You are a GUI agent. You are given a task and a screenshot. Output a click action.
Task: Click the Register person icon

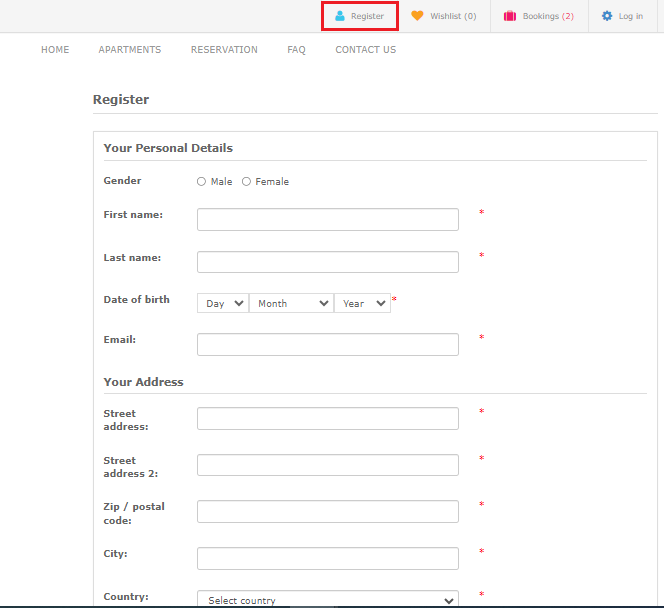tap(340, 16)
